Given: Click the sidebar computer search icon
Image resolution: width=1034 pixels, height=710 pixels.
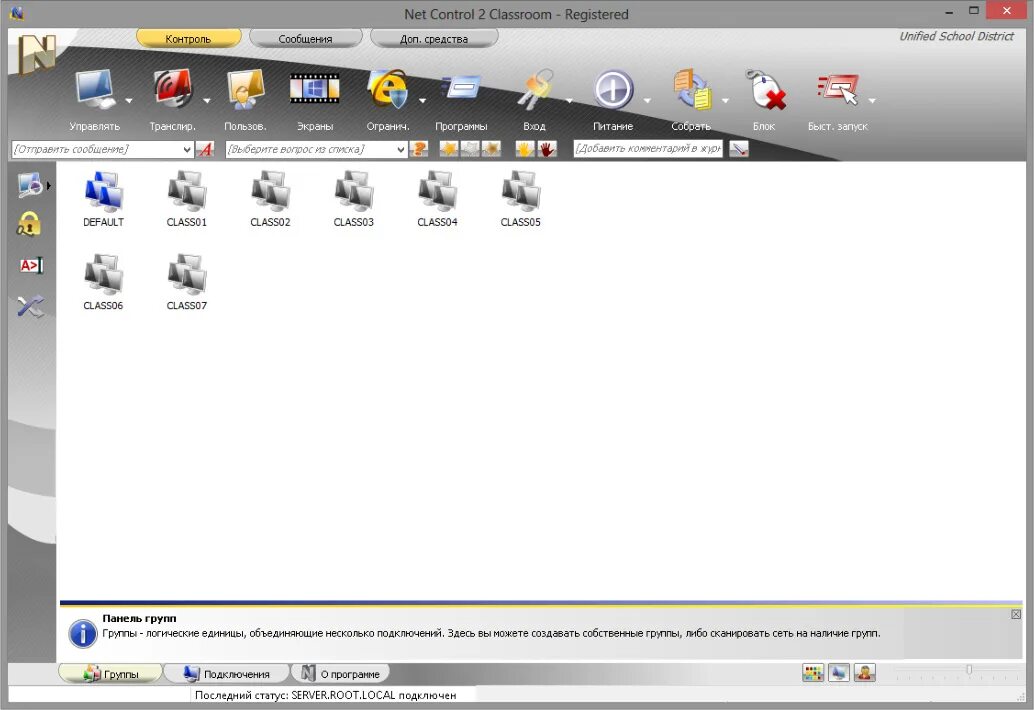Looking at the screenshot, I should tap(30, 185).
